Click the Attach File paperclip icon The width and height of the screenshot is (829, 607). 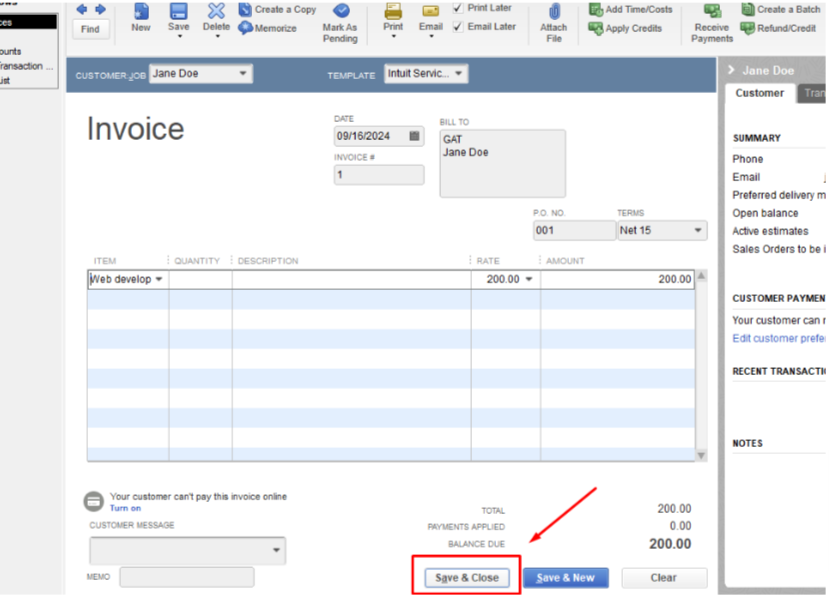(554, 12)
